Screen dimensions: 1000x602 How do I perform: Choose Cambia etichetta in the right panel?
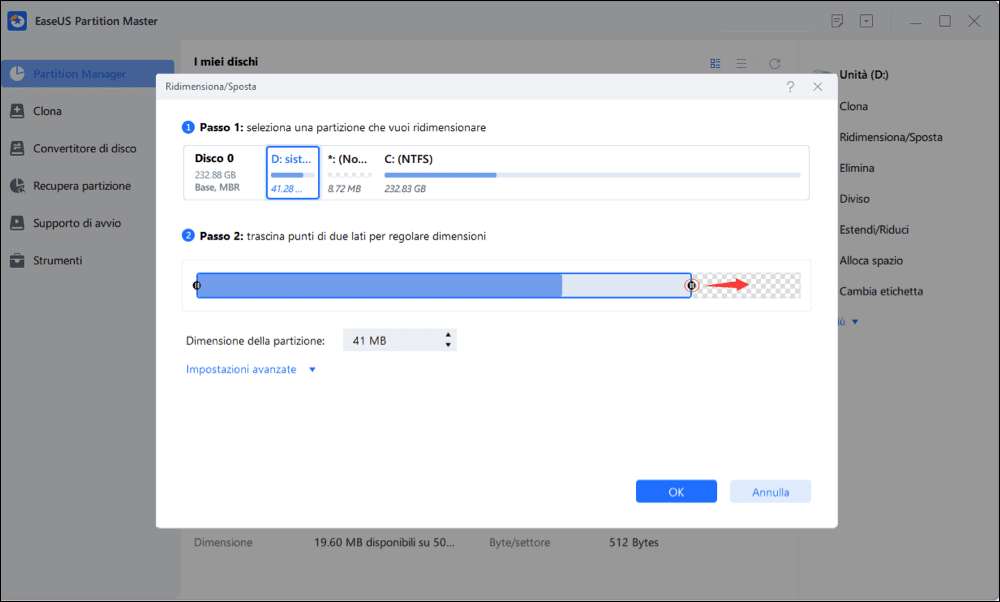click(881, 291)
